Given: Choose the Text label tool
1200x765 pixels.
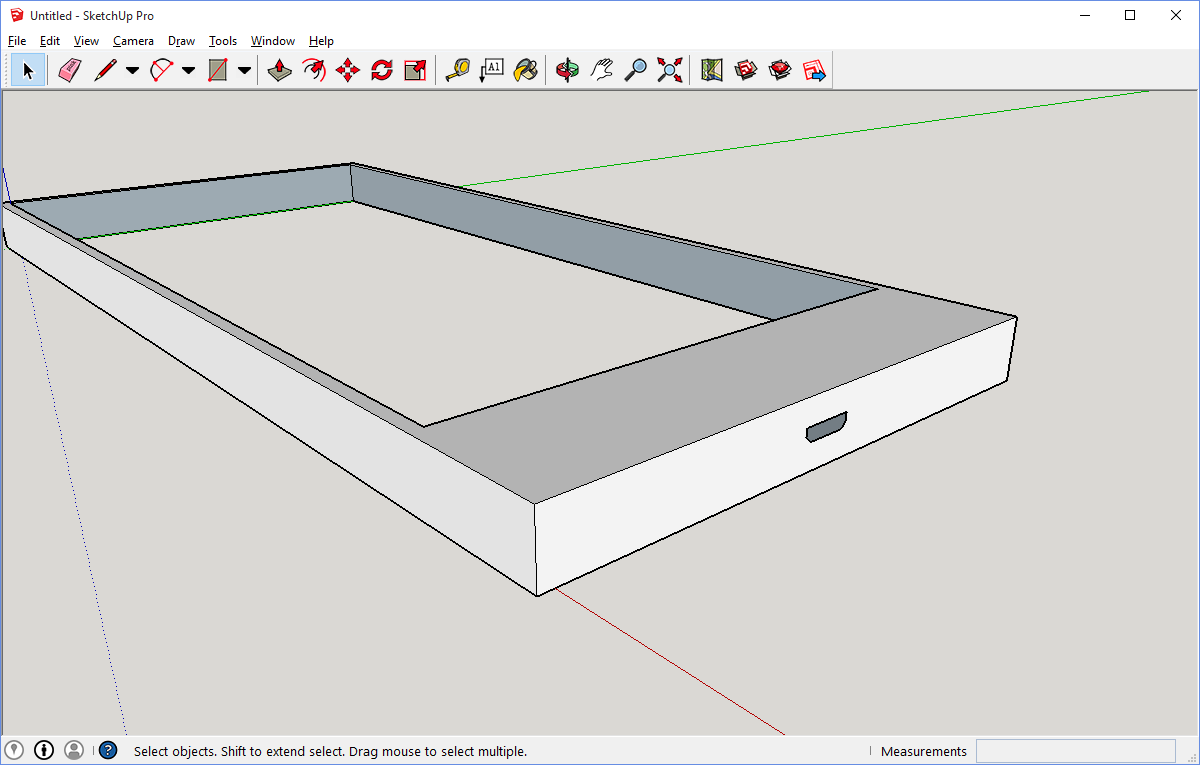Looking at the screenshot, I should click(491, 70).
